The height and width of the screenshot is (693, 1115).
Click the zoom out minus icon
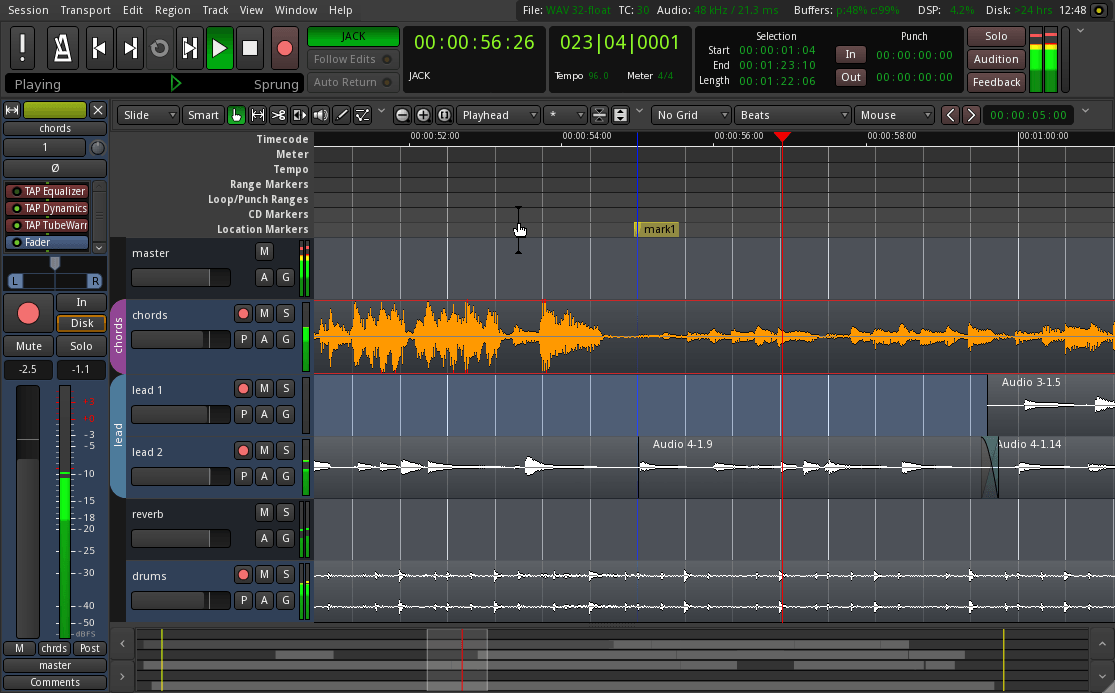tap(402, 115)
